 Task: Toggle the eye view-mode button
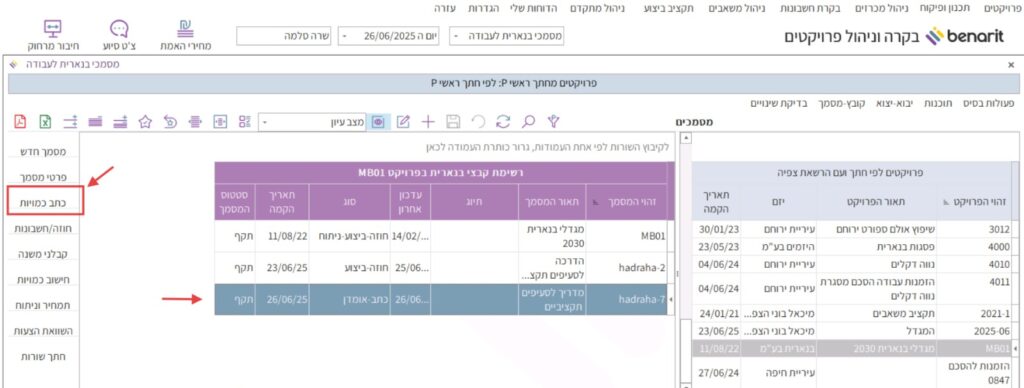[x=378, y=121]
